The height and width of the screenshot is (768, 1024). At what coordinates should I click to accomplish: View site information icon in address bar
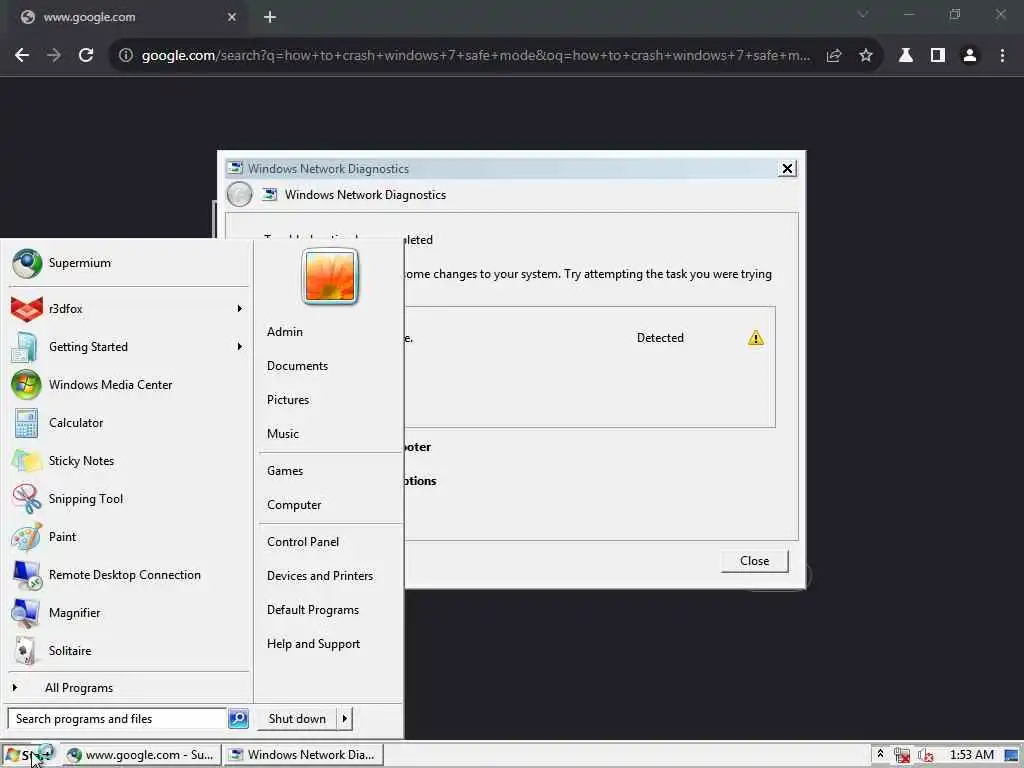tap(125, 56)
